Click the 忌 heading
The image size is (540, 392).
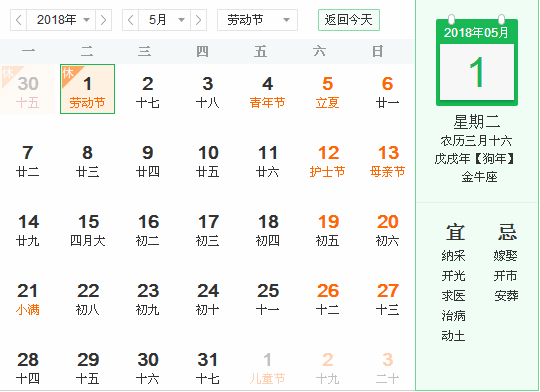tap(507, 231)
